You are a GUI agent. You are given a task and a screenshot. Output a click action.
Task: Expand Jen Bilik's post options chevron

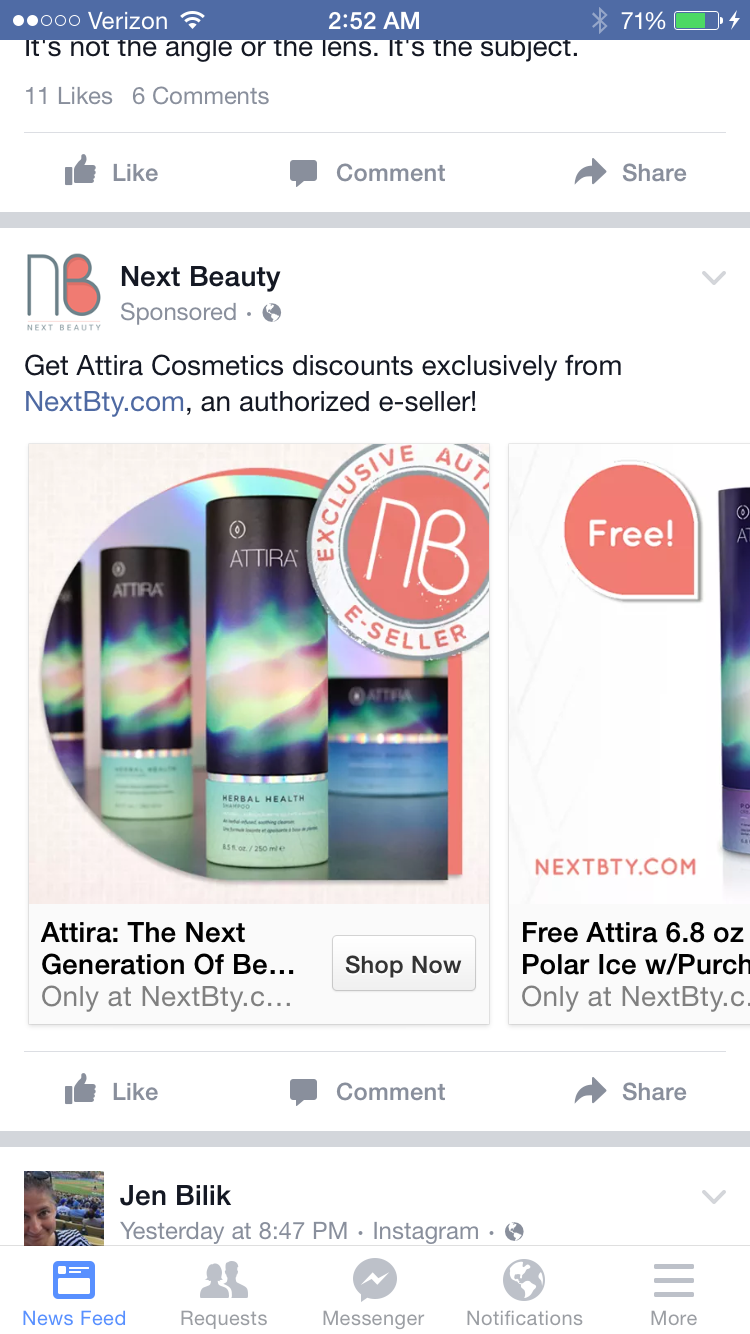tap(713, 1196)
